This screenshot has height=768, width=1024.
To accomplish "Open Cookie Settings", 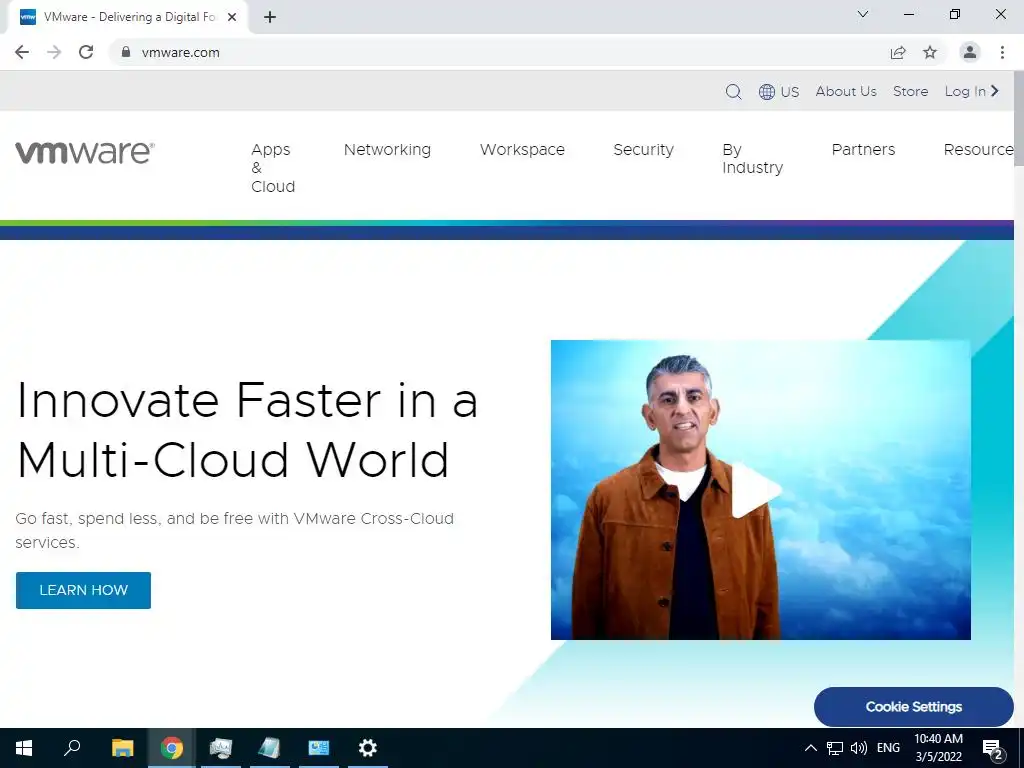I will [914, 707].
